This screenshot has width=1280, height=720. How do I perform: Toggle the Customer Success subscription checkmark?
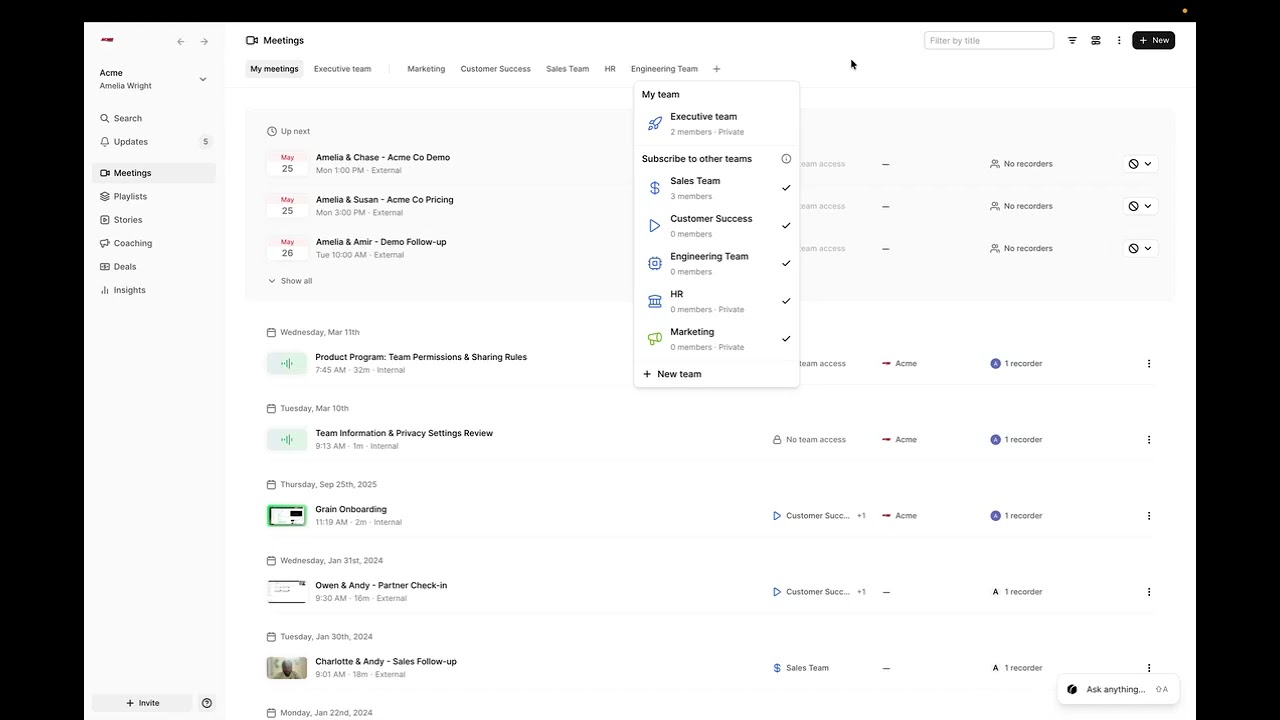(x=786, y=226)
